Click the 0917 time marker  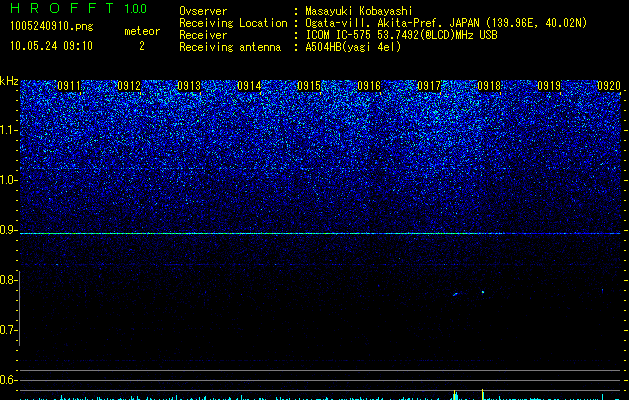click(429, 86)
